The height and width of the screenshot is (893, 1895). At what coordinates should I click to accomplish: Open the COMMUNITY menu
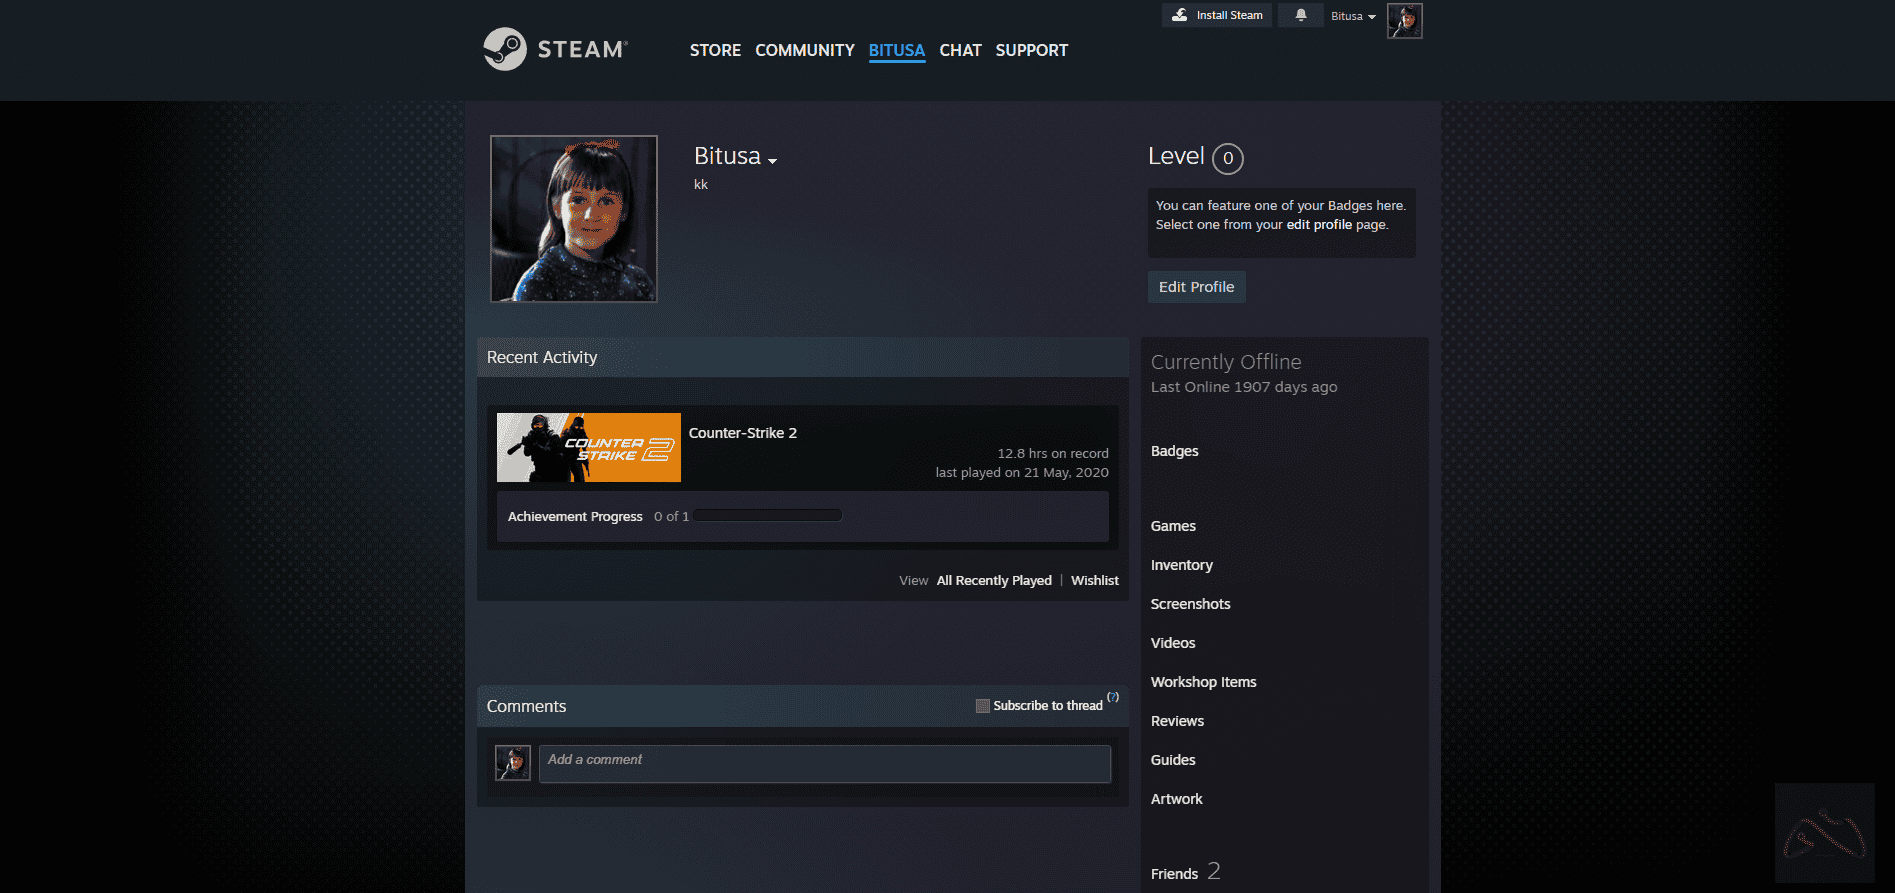pos(805,50)
